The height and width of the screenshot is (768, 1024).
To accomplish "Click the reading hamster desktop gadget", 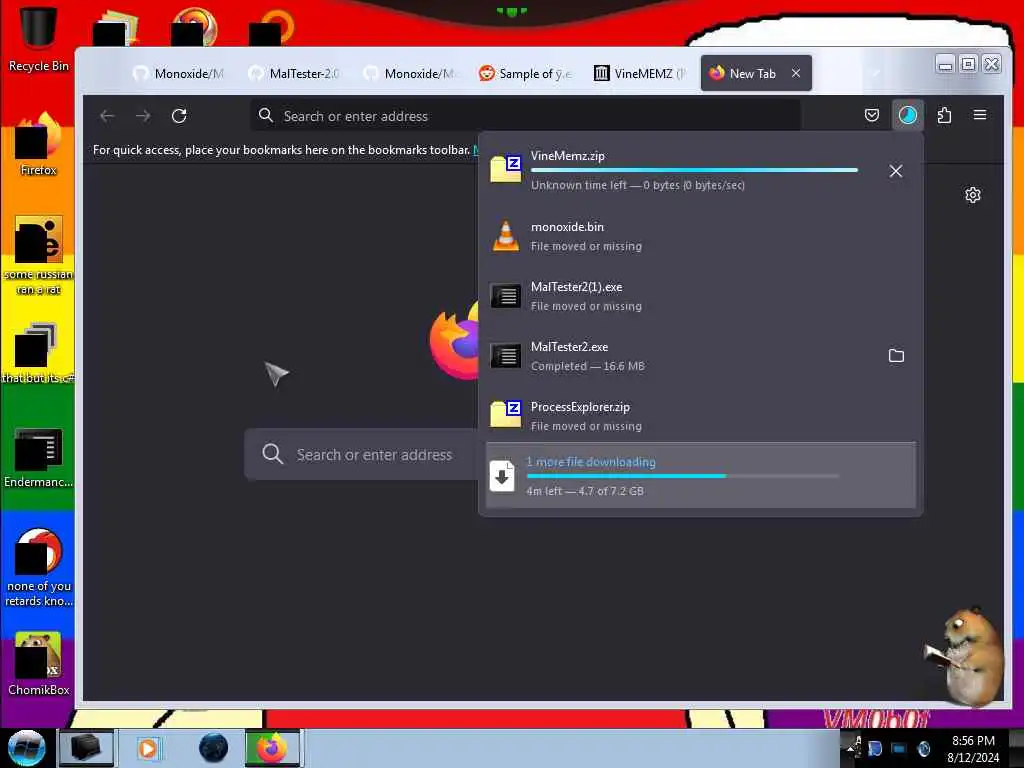I will point(965,657).
